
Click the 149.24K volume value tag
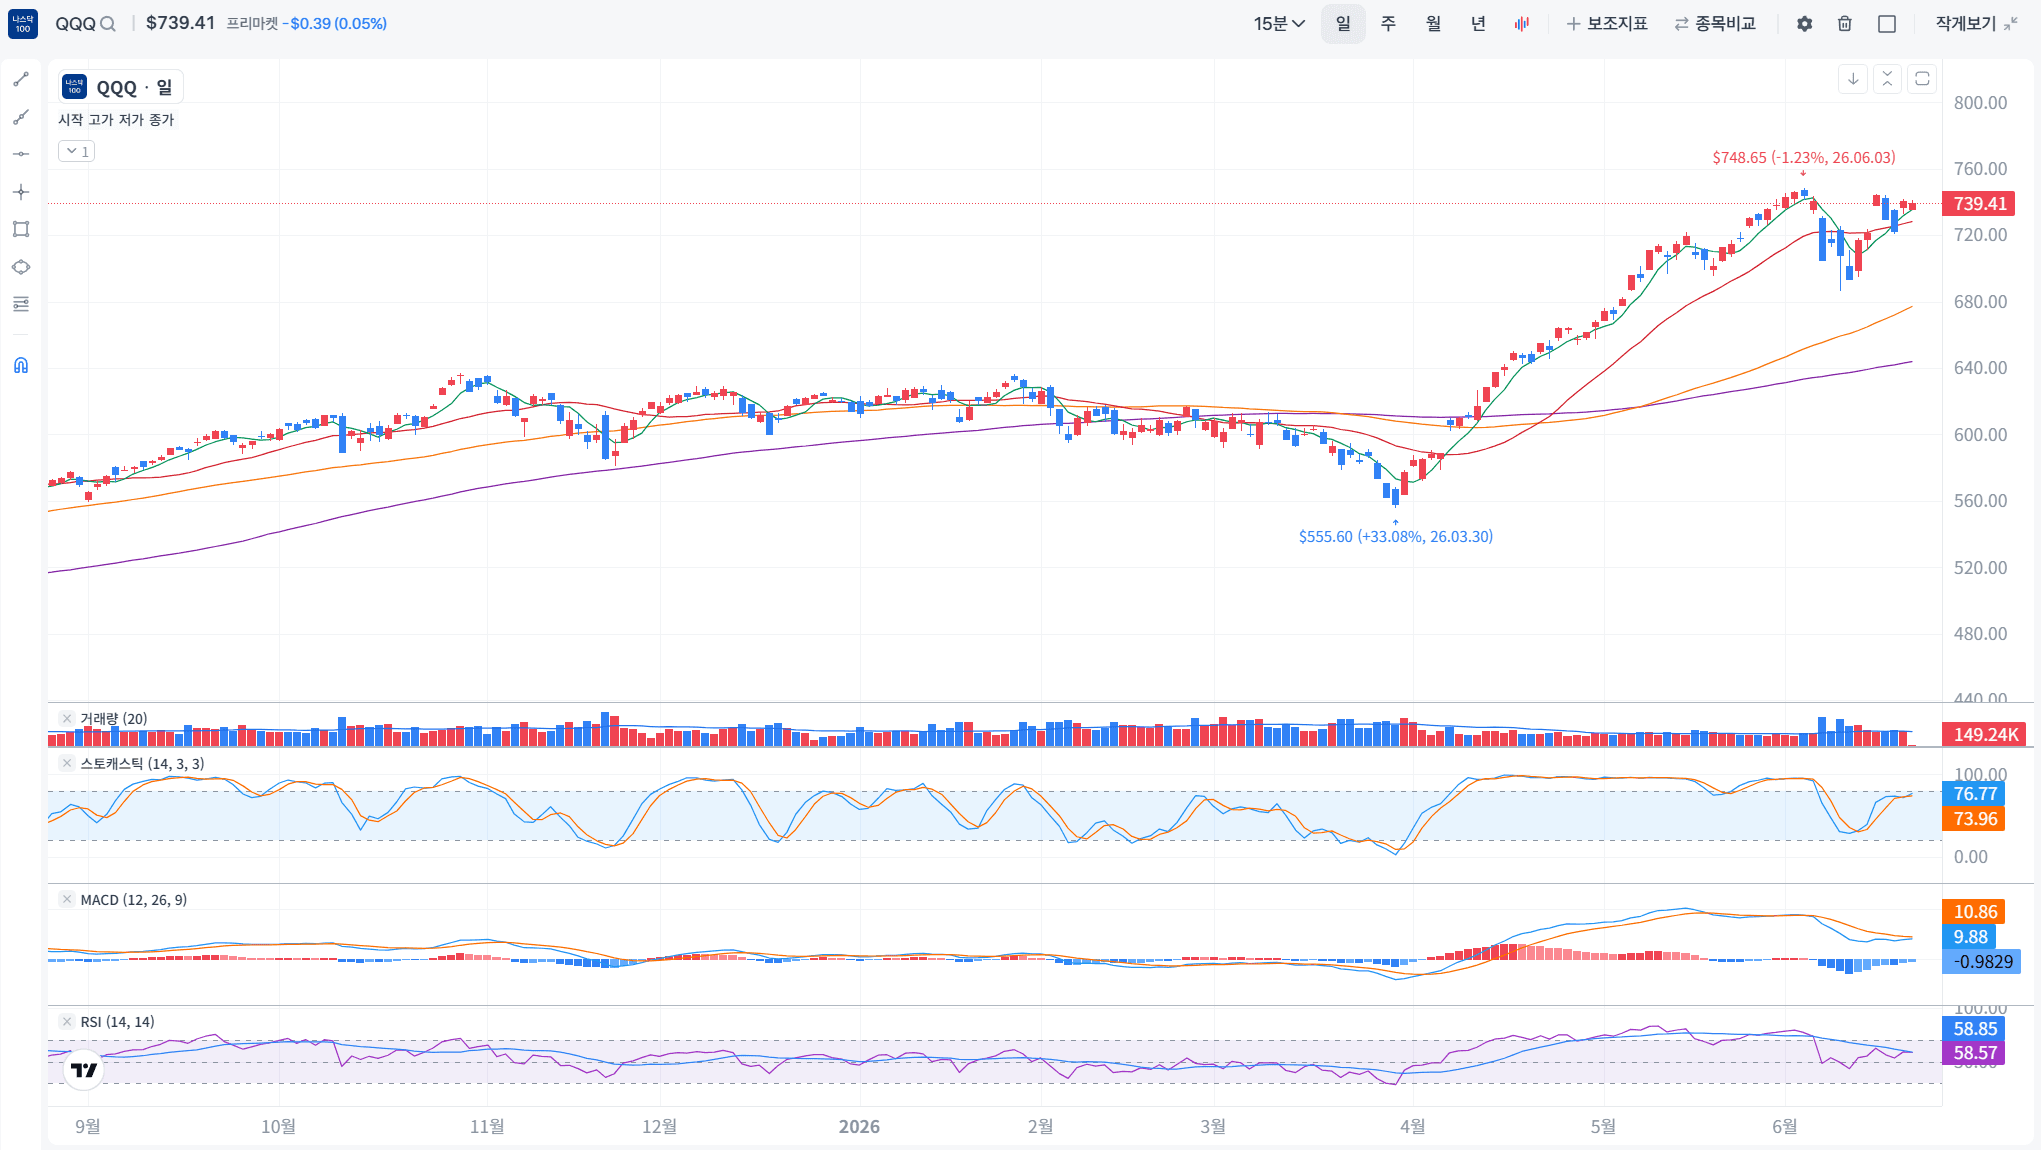[x=1985, y=734]
